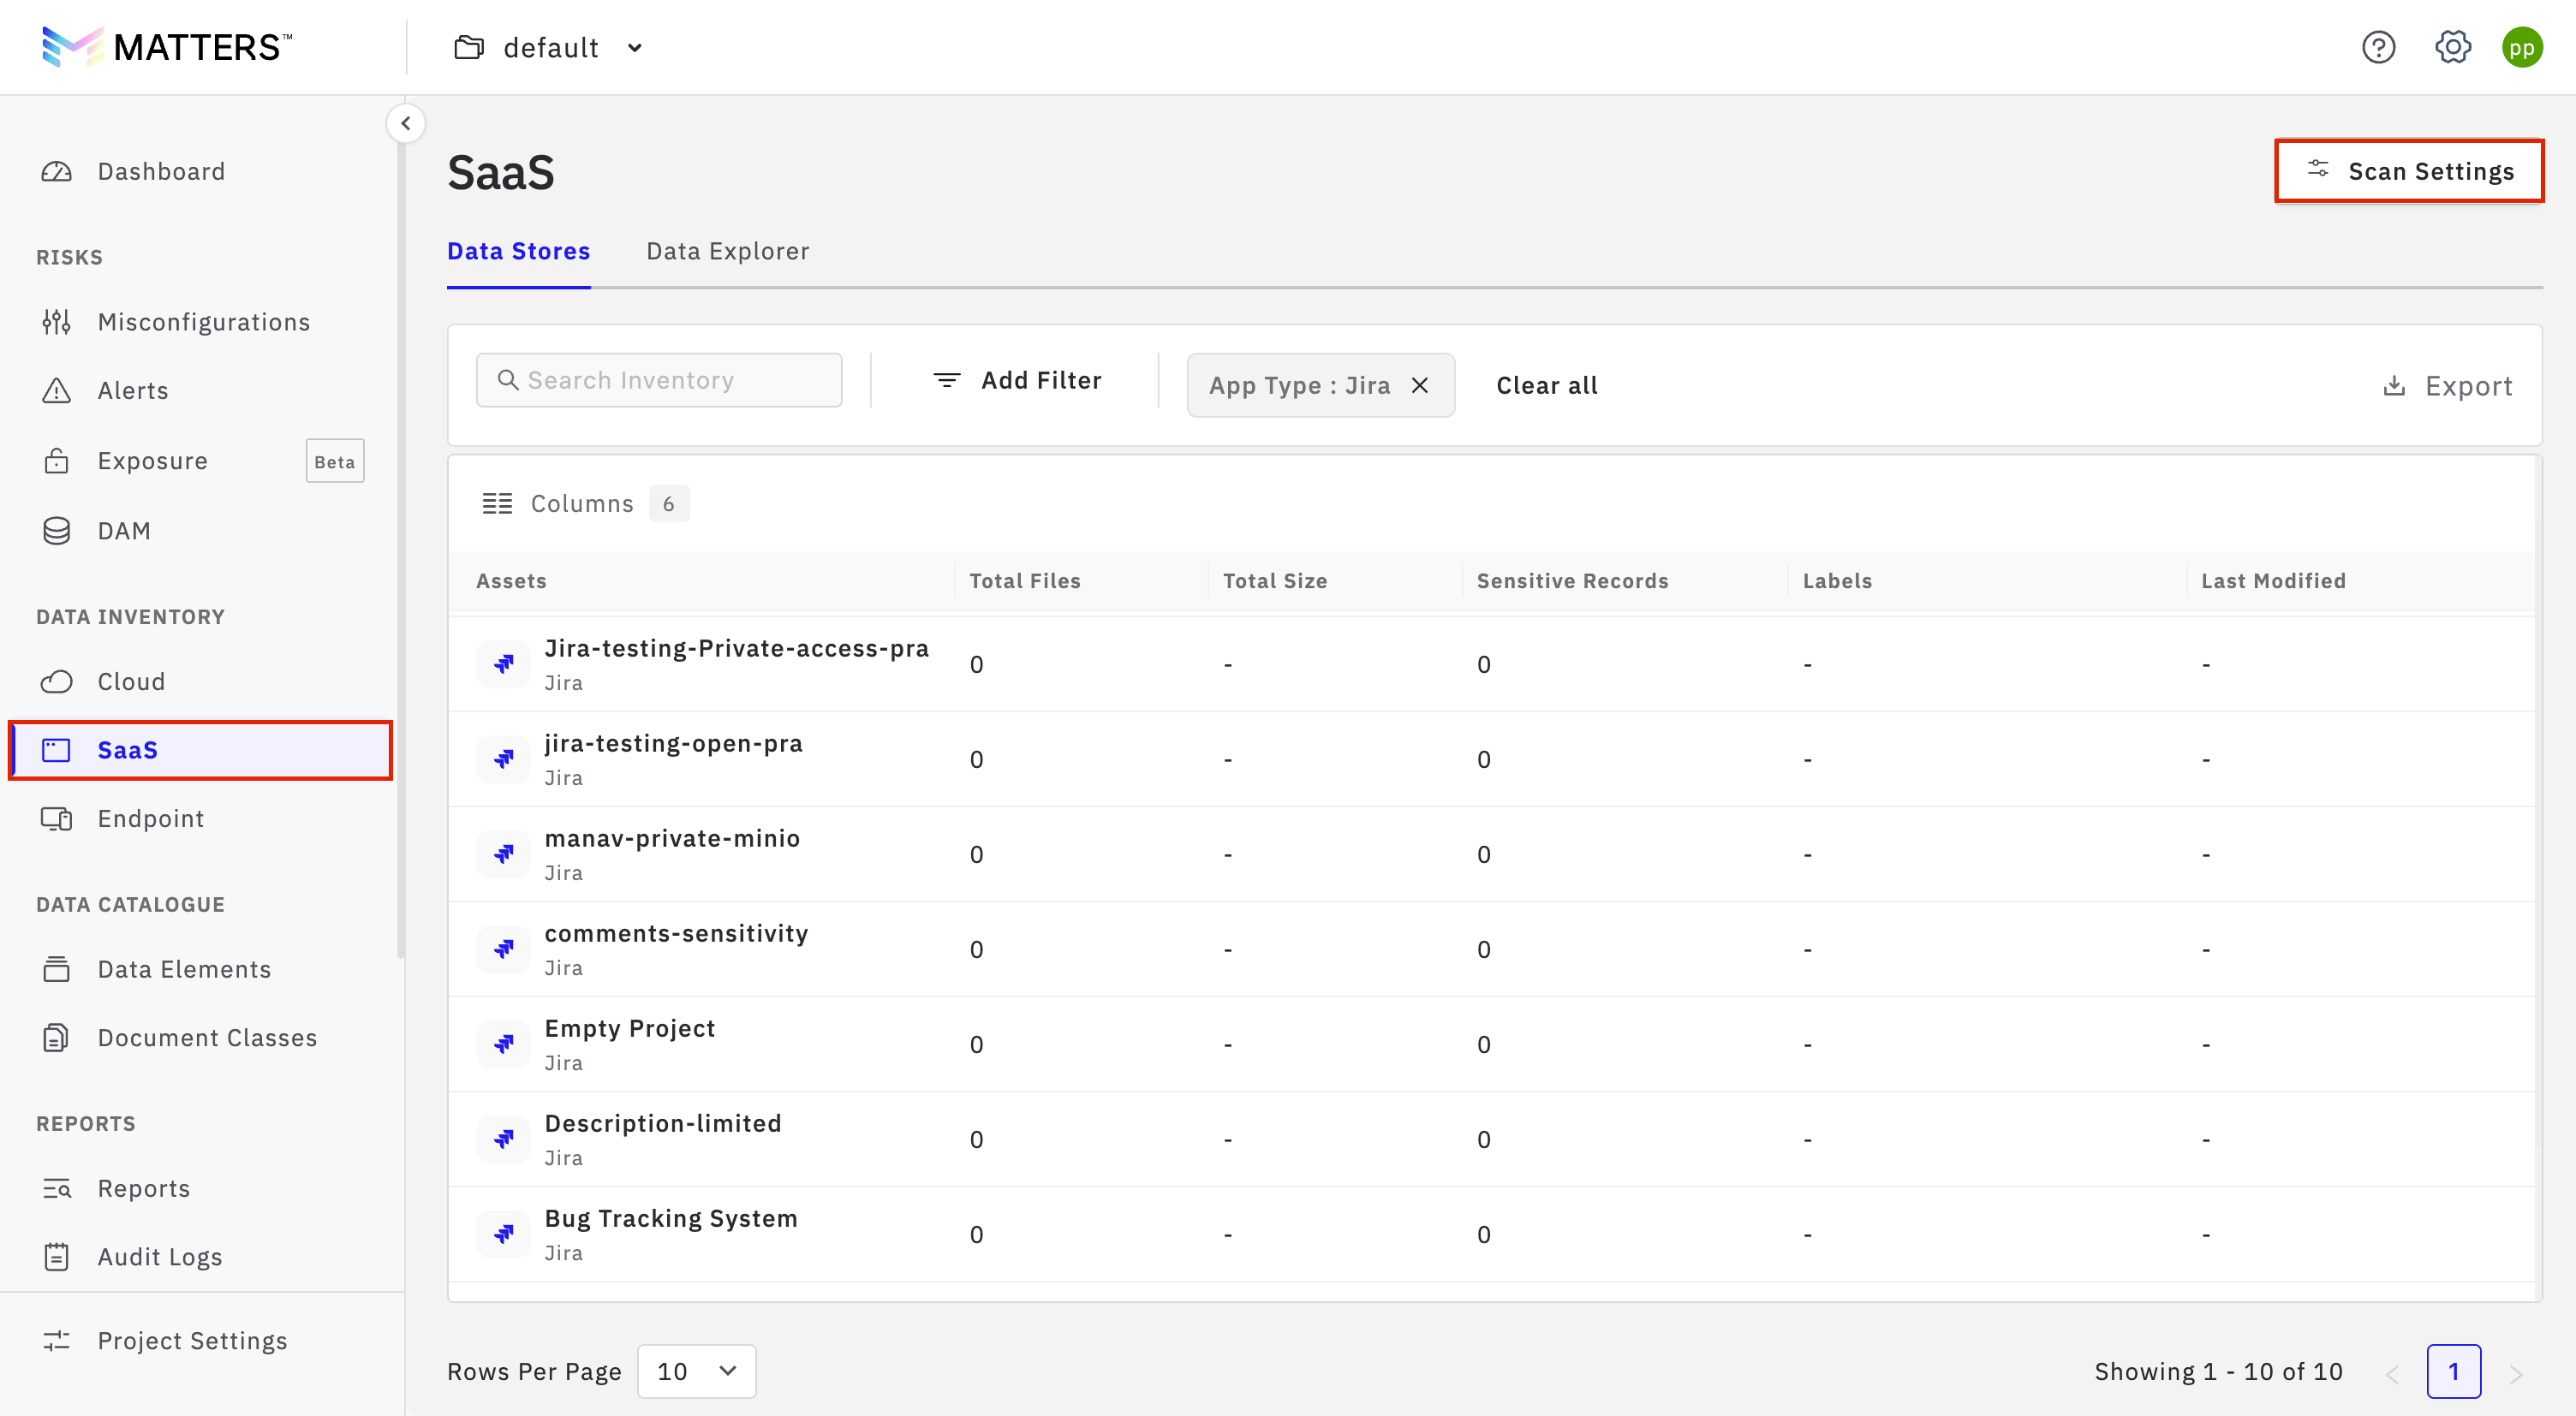Click the Cloud icon in sidebar
The height and width of the screenshot is (1416, 2576).
56,681
